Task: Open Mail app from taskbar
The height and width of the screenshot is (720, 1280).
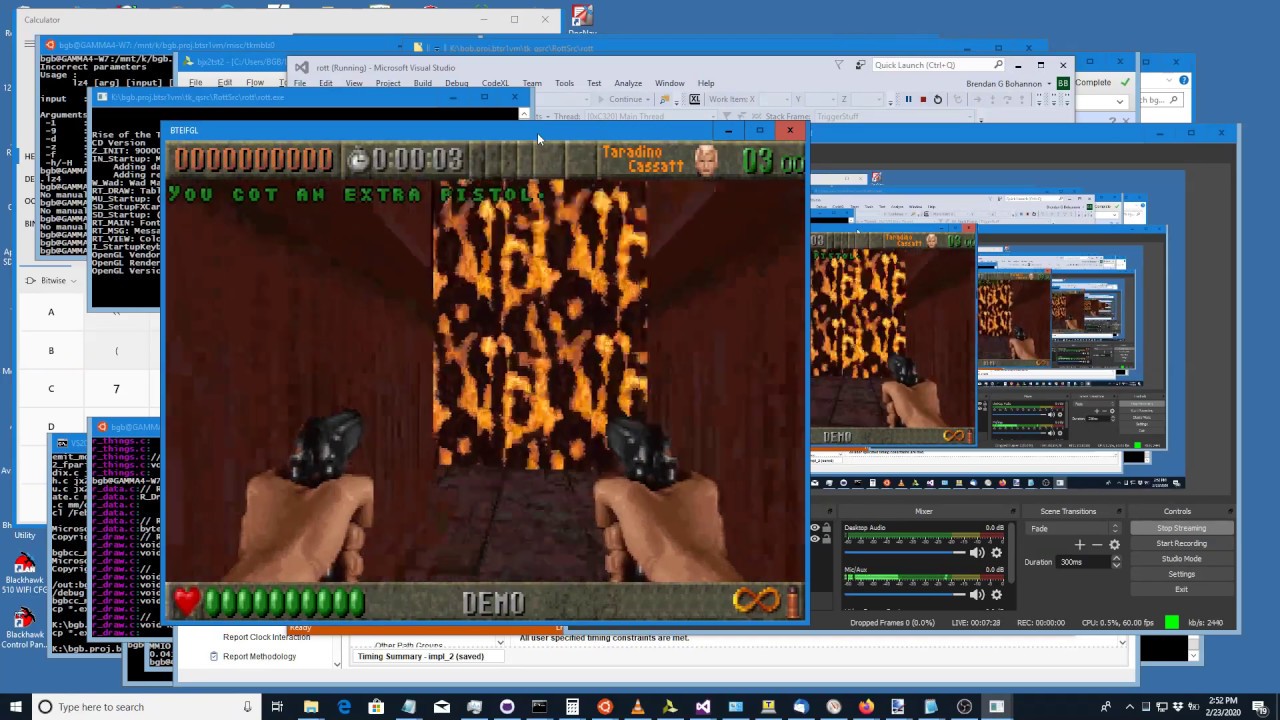Action: pos(441,707)
